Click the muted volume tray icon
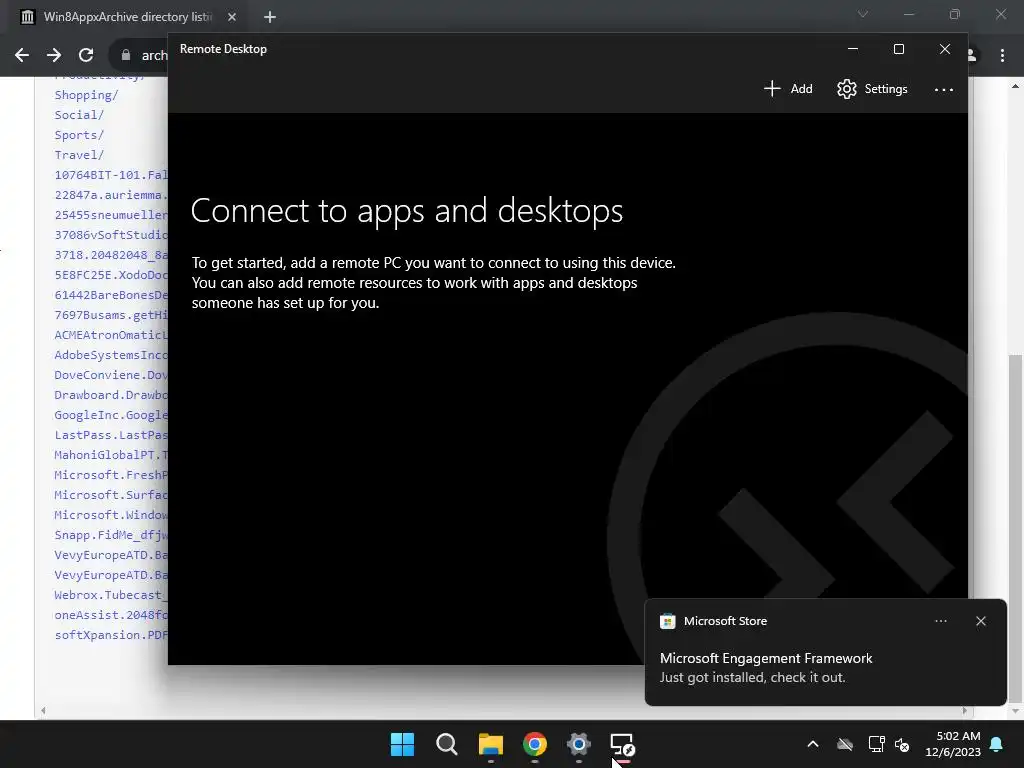The image size is (1024, 768). [x=902, y=744]
